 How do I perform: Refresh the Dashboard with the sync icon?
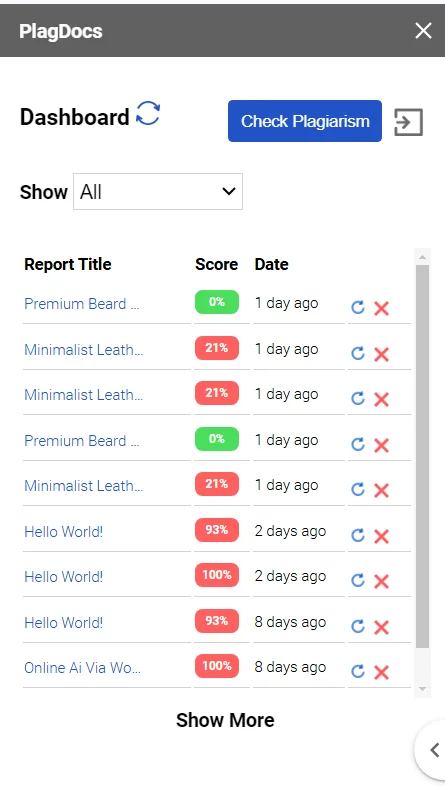(148, 113)
